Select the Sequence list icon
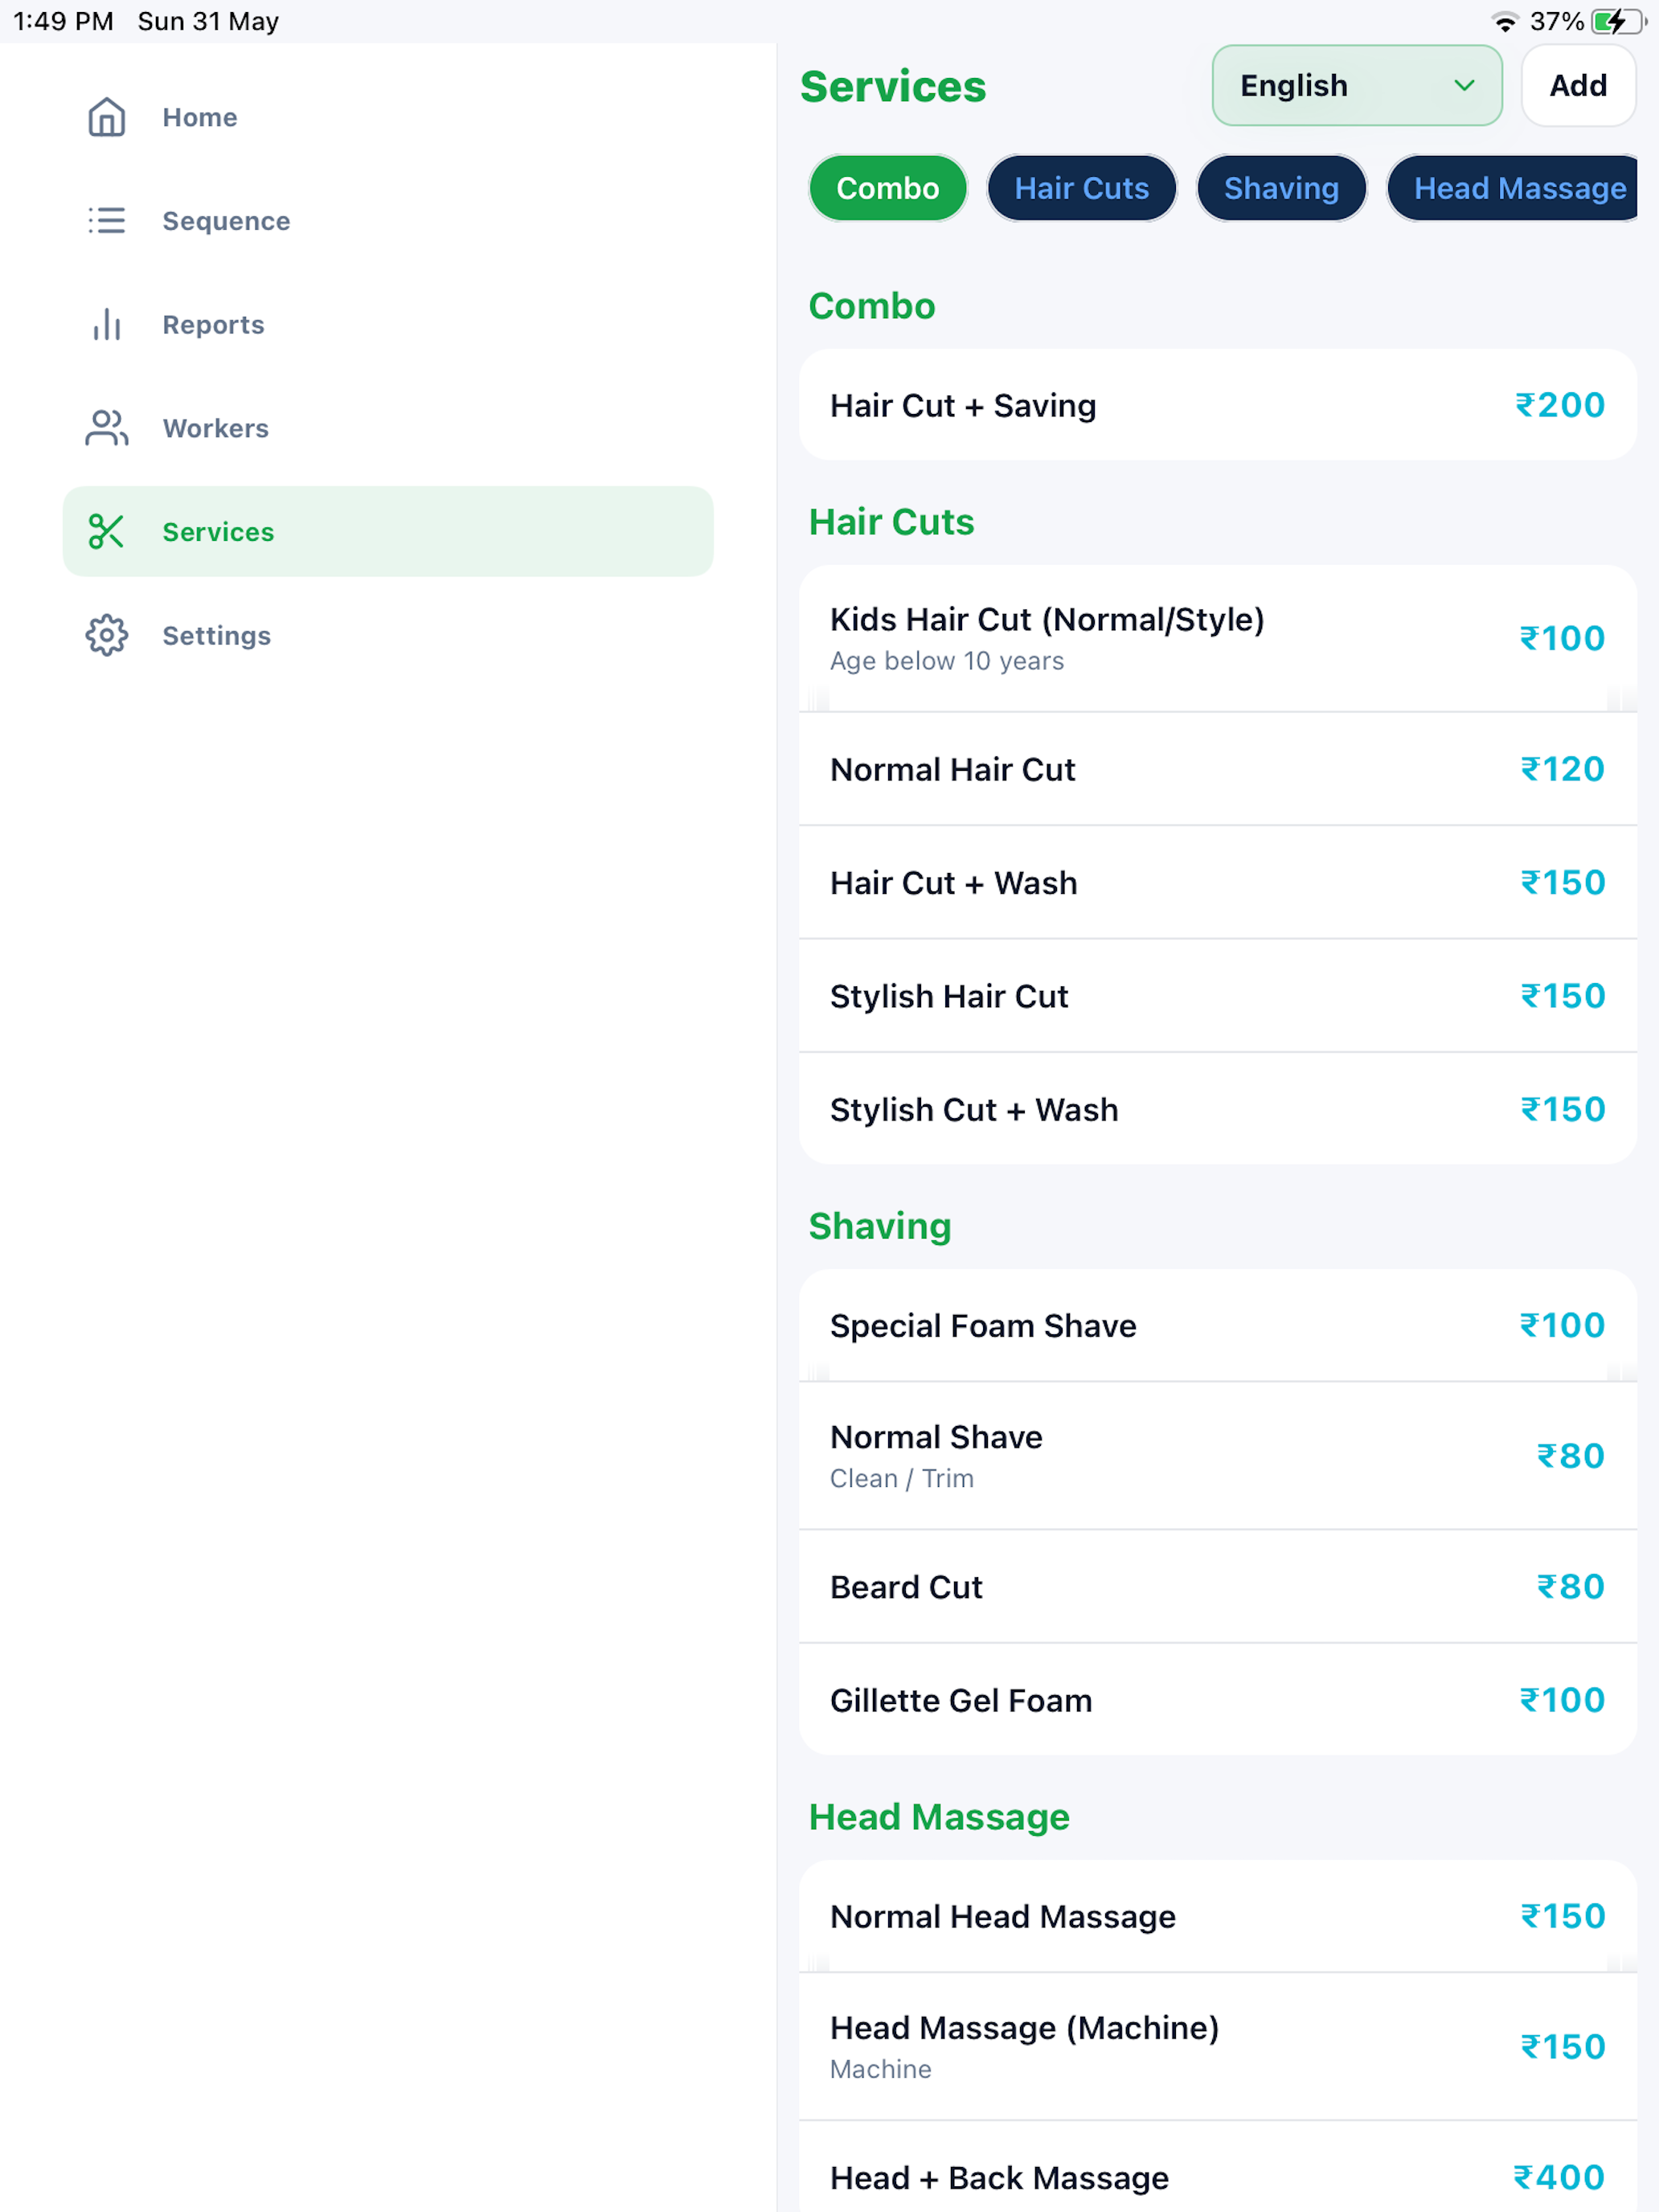 pyautogui.click(x=106, y=220)
